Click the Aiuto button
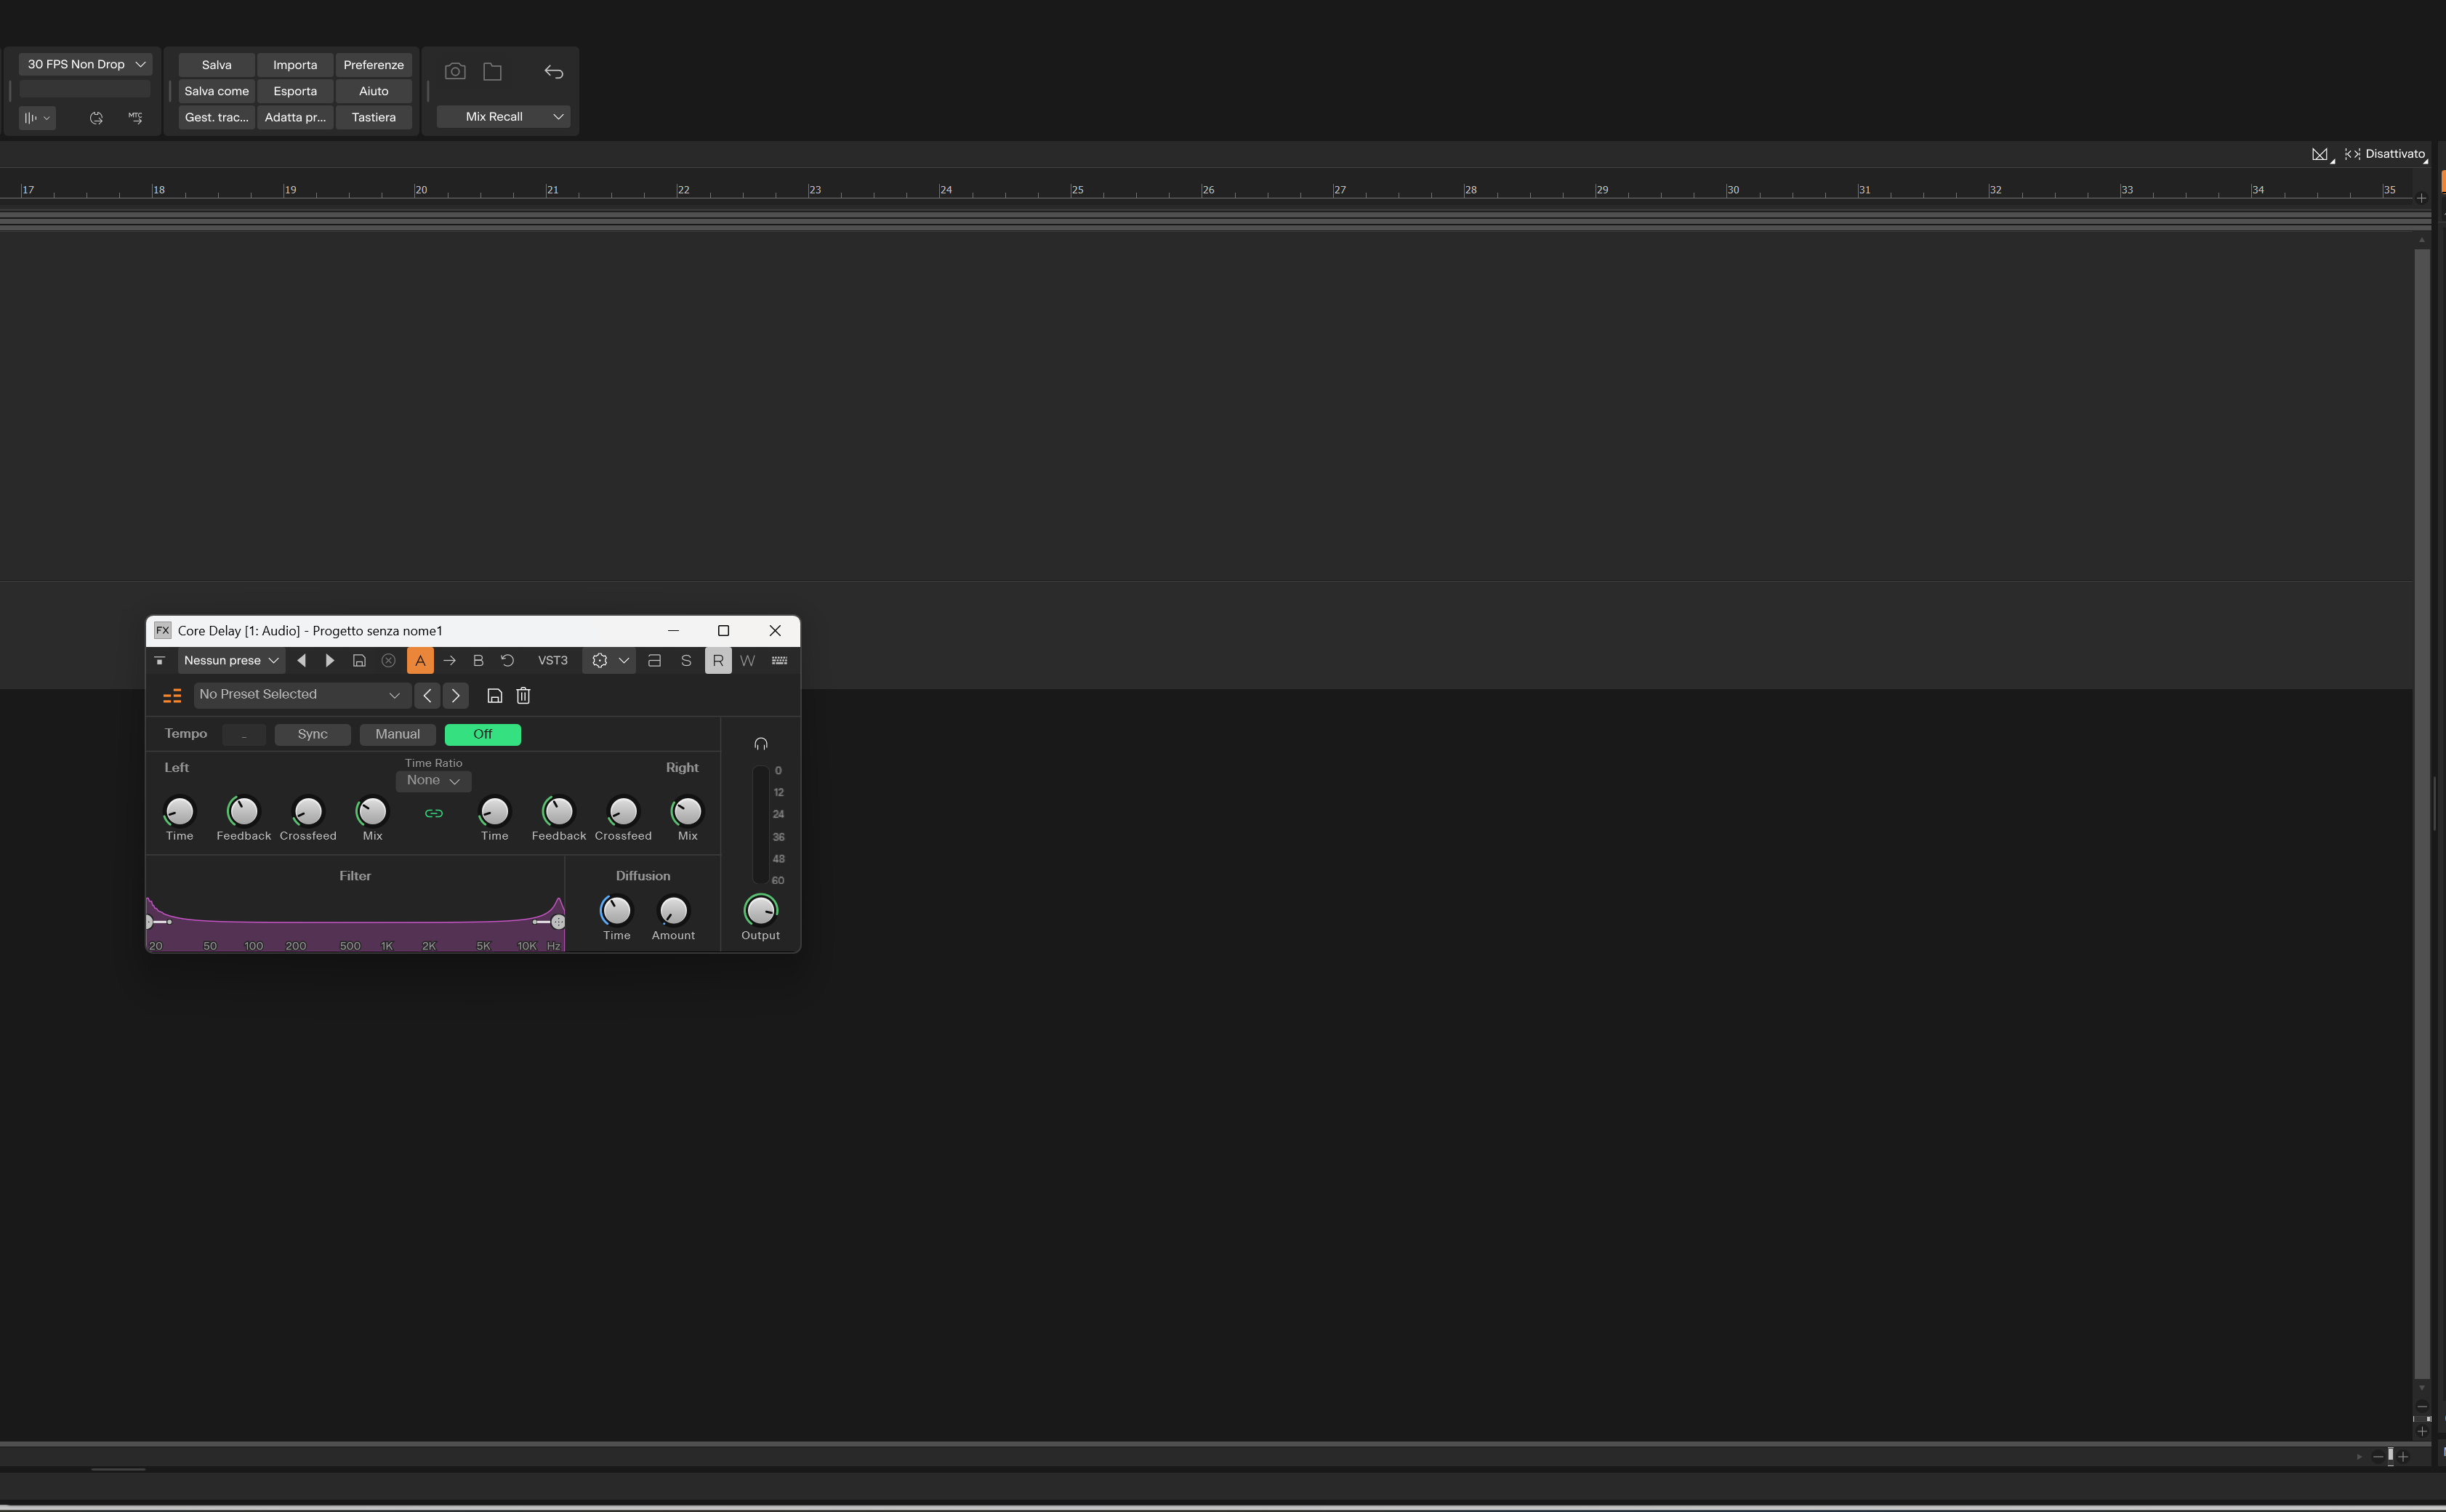 [x=374, y=91]
